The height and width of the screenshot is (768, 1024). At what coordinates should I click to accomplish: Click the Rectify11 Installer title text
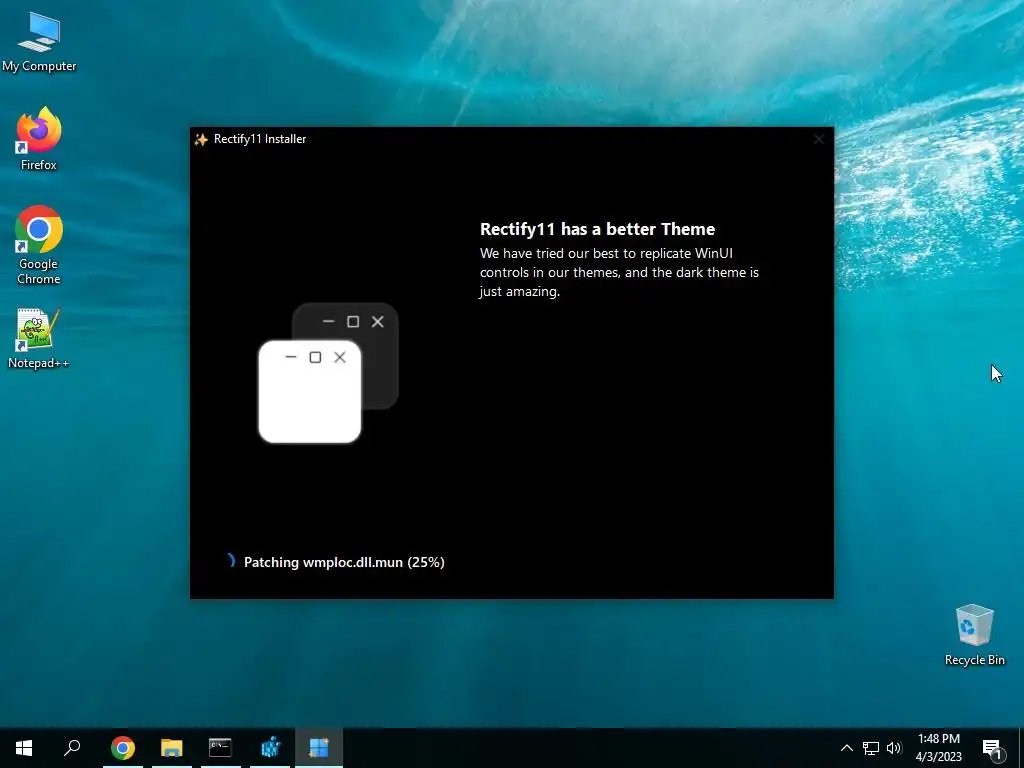pyautogui.click(x=260, y=139)
